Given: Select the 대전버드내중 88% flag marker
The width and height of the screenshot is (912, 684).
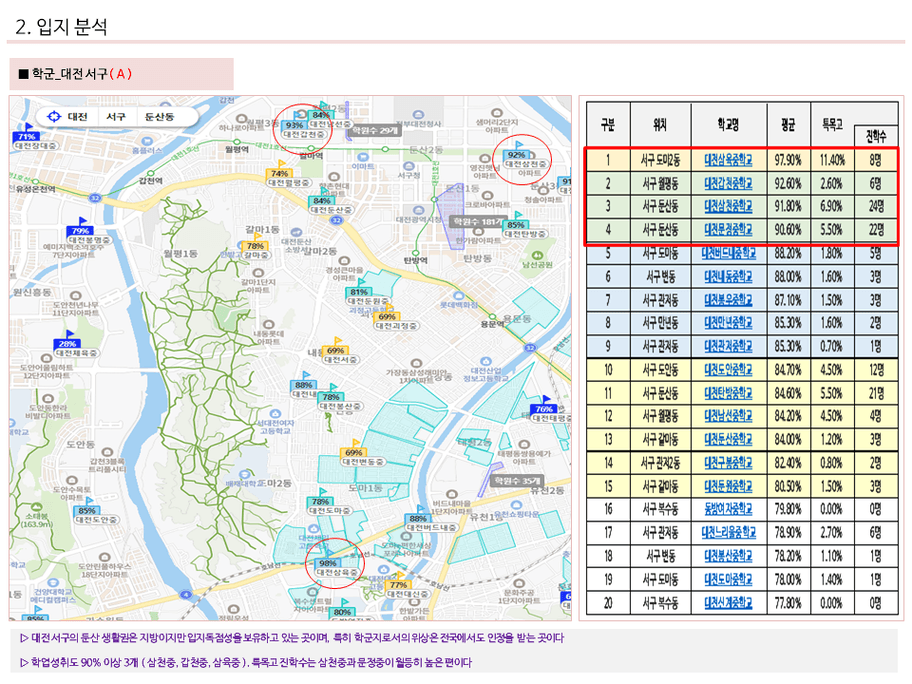Looking at the screenshot, I should (x=418, y=518).
